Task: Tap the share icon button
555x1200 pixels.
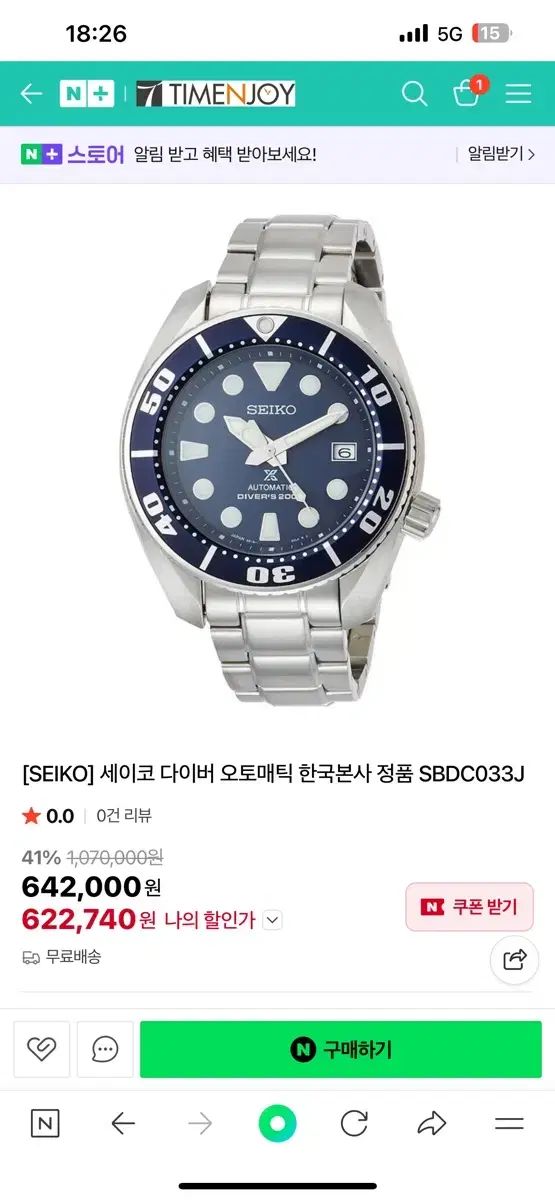Action: coord(514,961)
